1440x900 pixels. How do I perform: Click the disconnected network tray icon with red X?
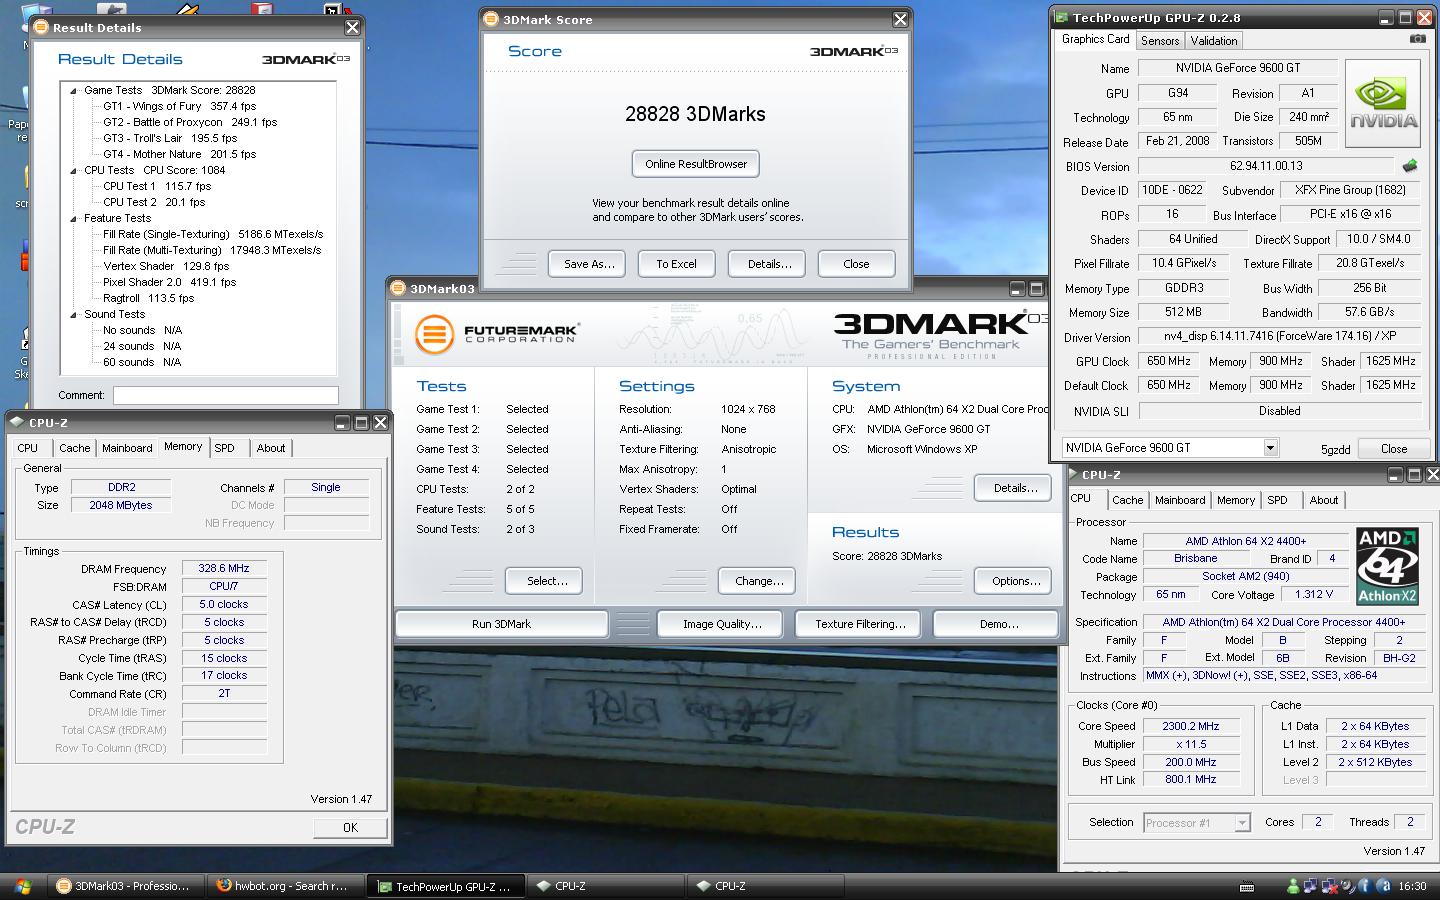(1330, 886)
